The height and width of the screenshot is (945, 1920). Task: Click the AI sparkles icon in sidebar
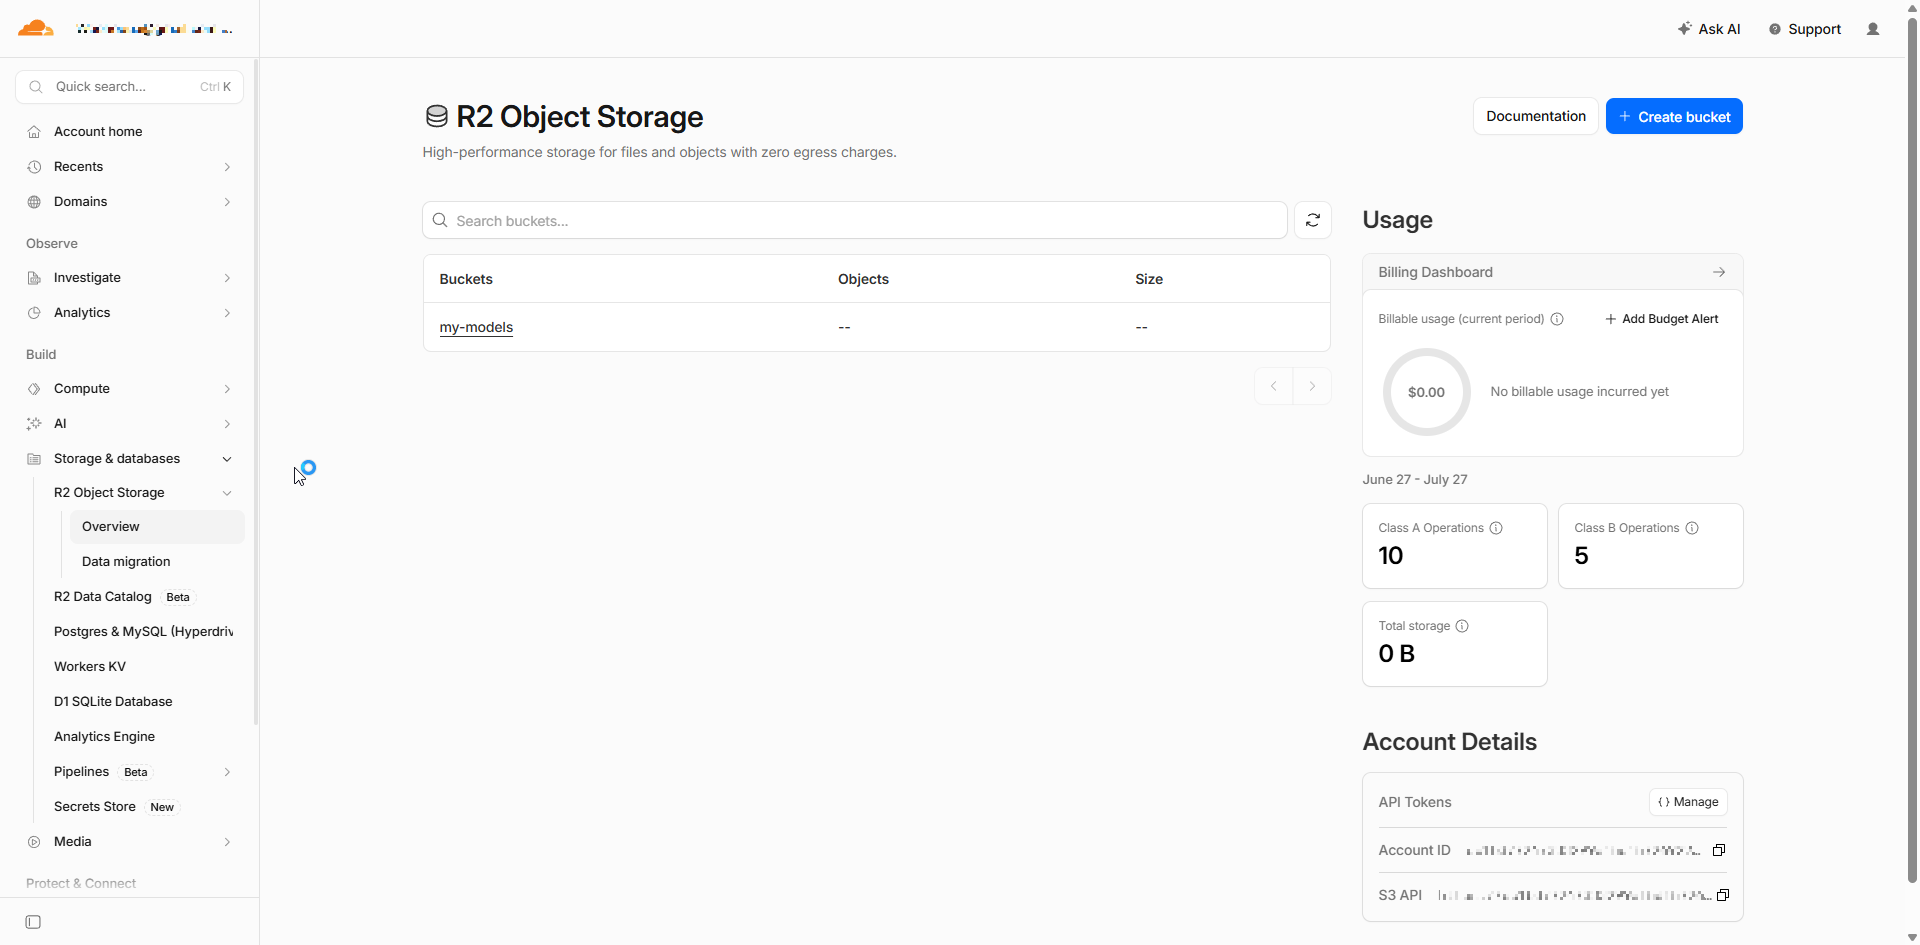click(x=34, y=424)
